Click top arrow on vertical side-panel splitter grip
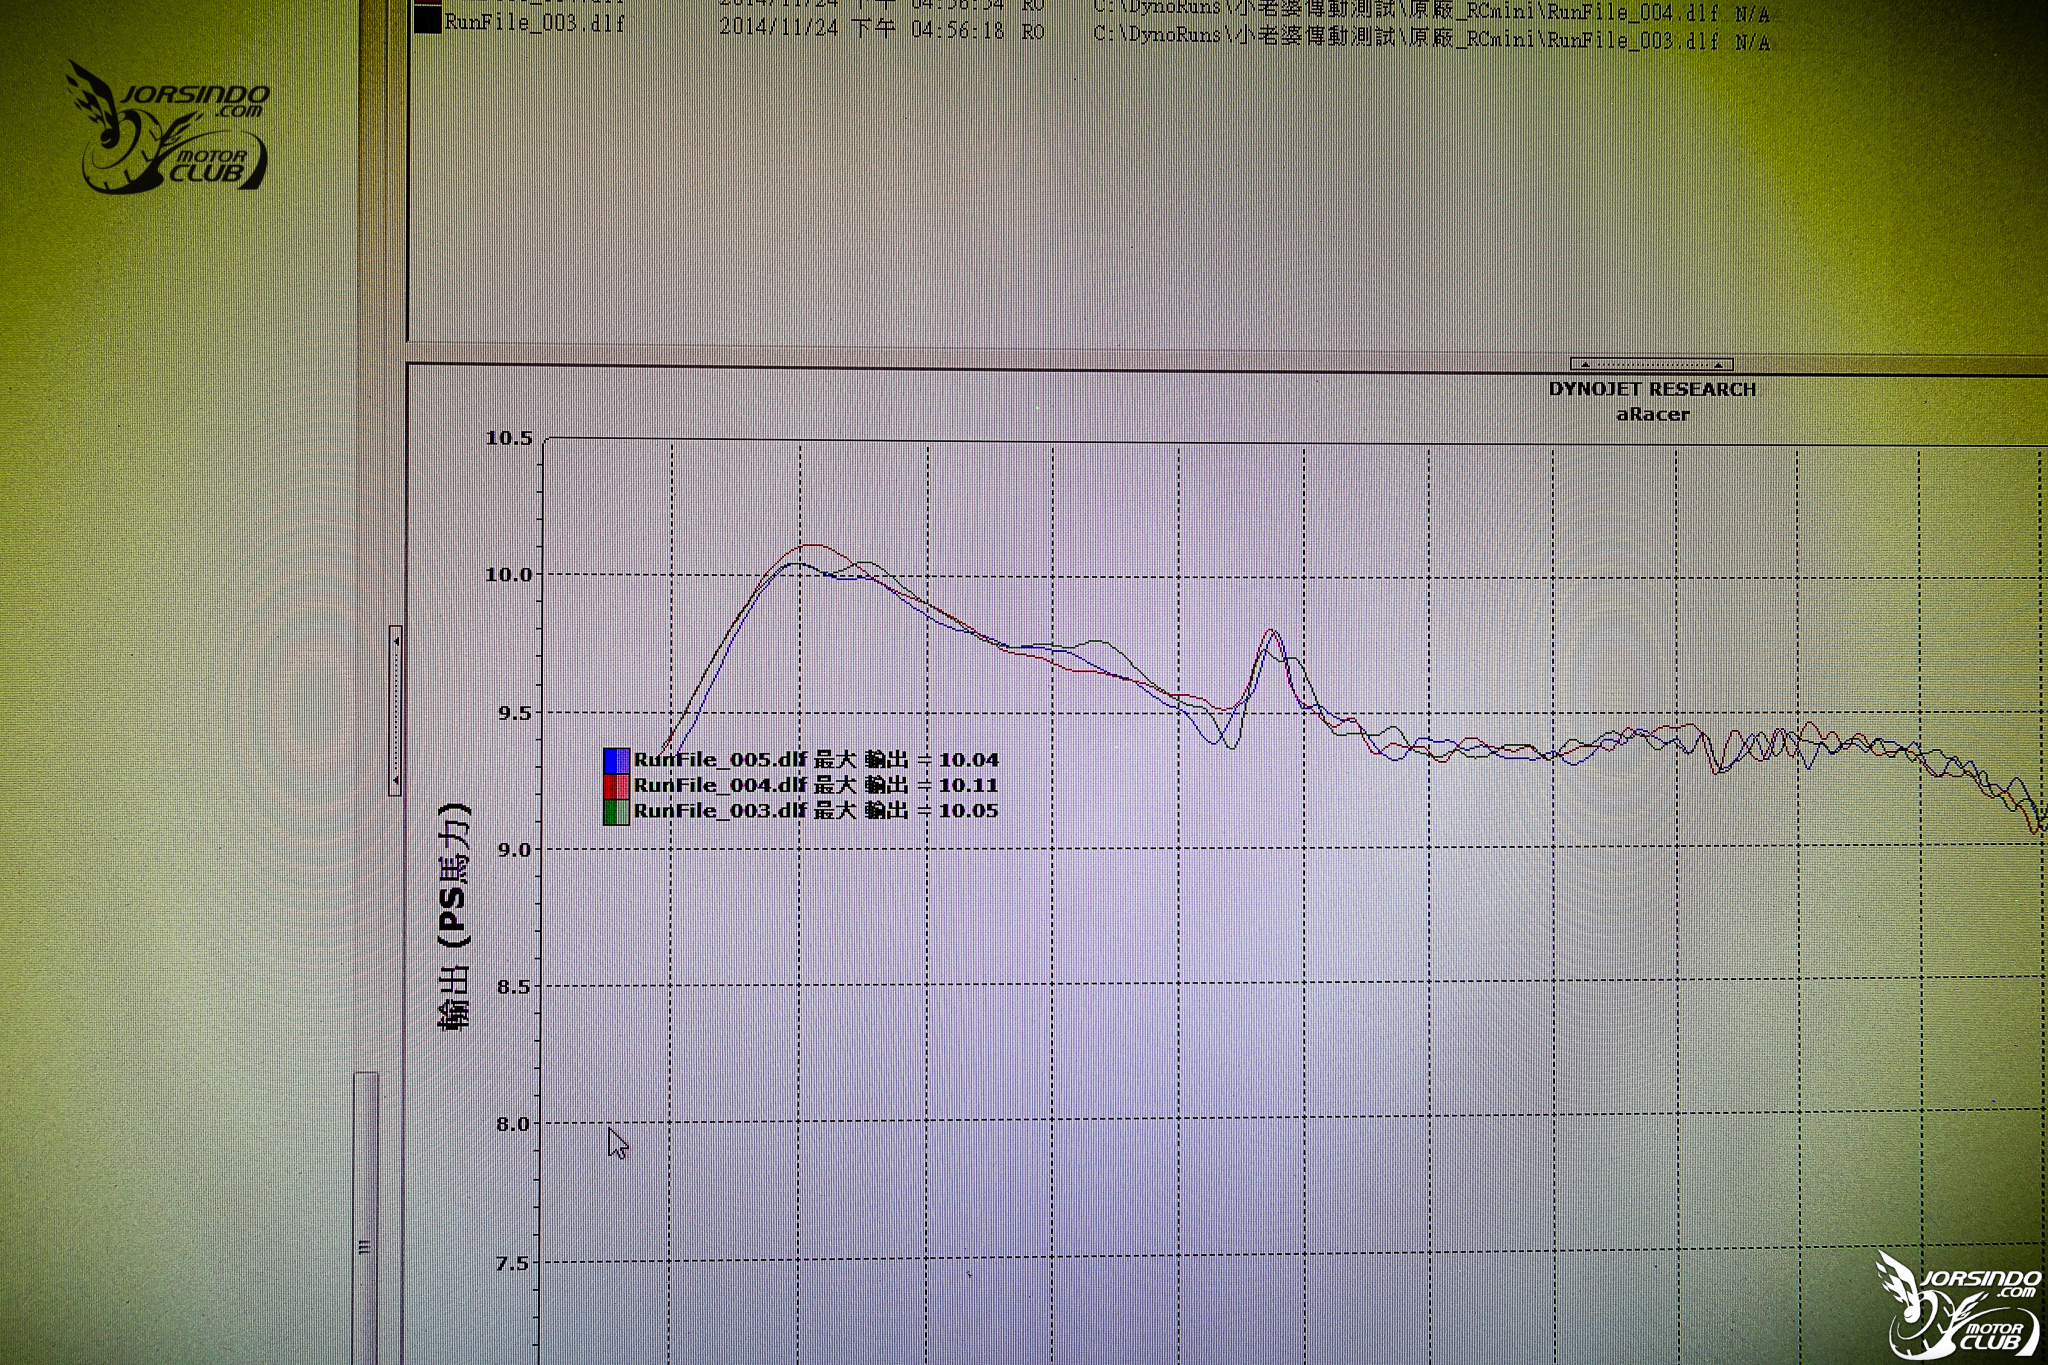2048x1365 pixels. pos(396,641)
